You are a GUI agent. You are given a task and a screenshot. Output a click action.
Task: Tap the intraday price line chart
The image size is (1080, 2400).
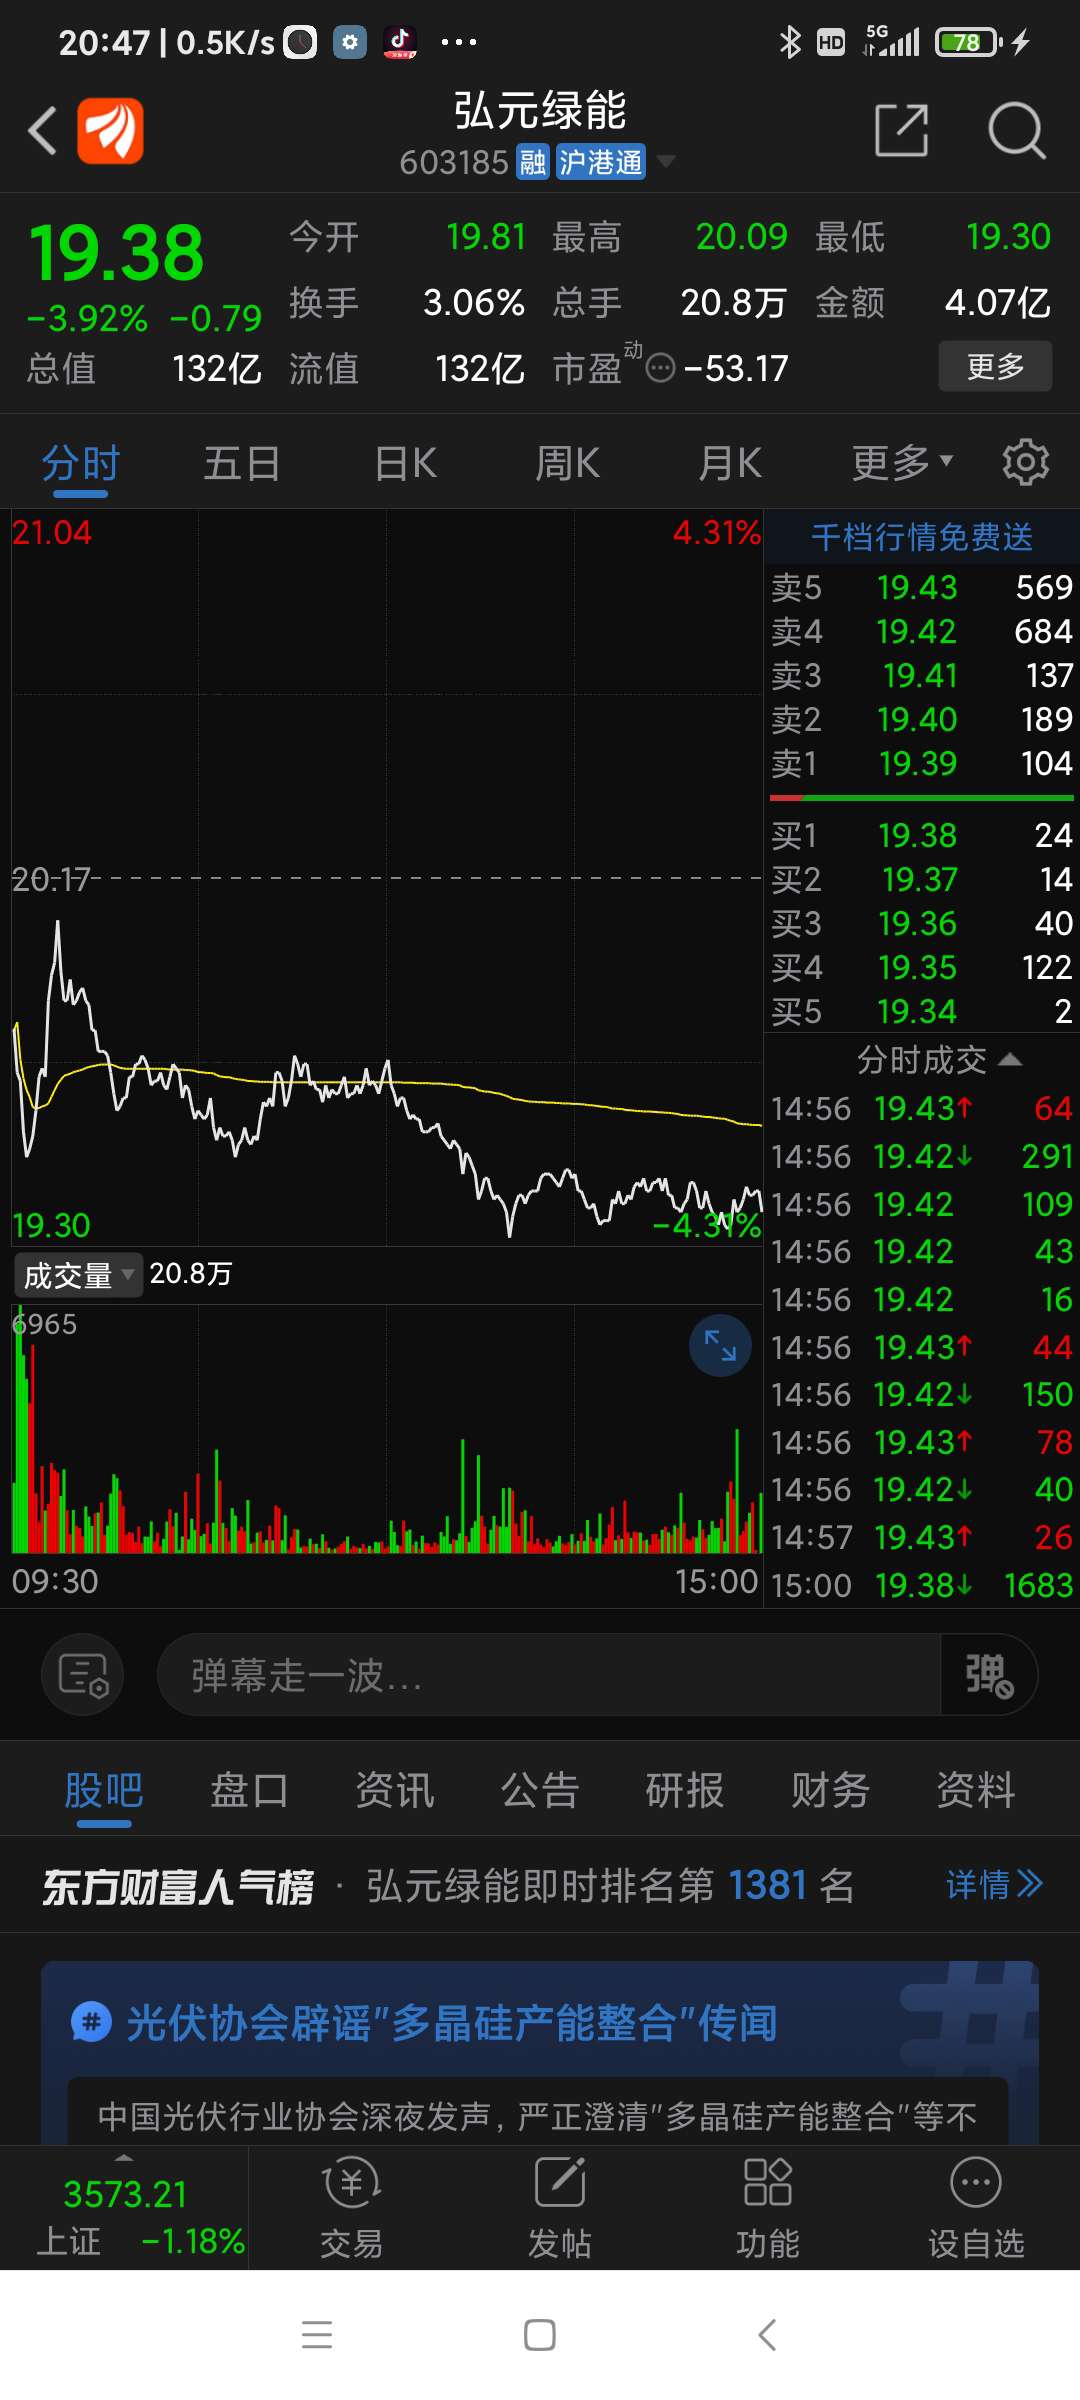pyautogui.click(x=386, y=878)
